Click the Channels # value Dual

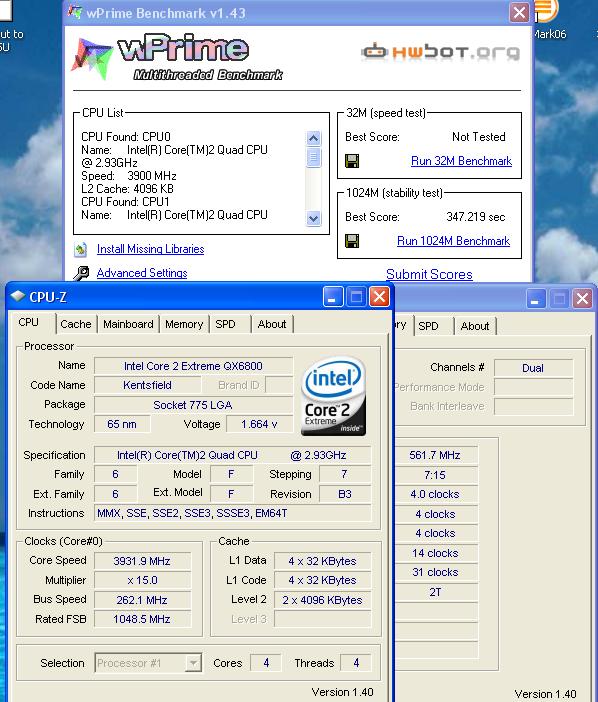(533, 368)
